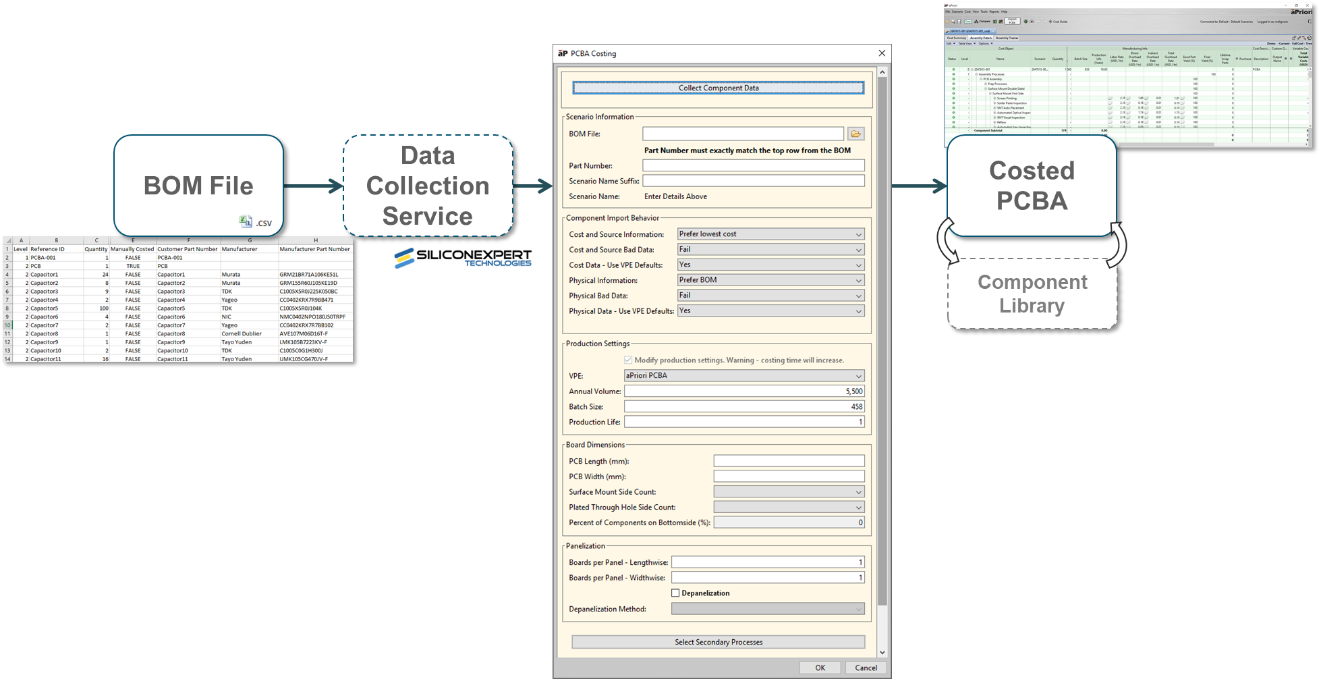The height and width of the screenshot is (679, 1321).
Task: Open Cost and Source Information dropdown
Action: click(770, 234)
